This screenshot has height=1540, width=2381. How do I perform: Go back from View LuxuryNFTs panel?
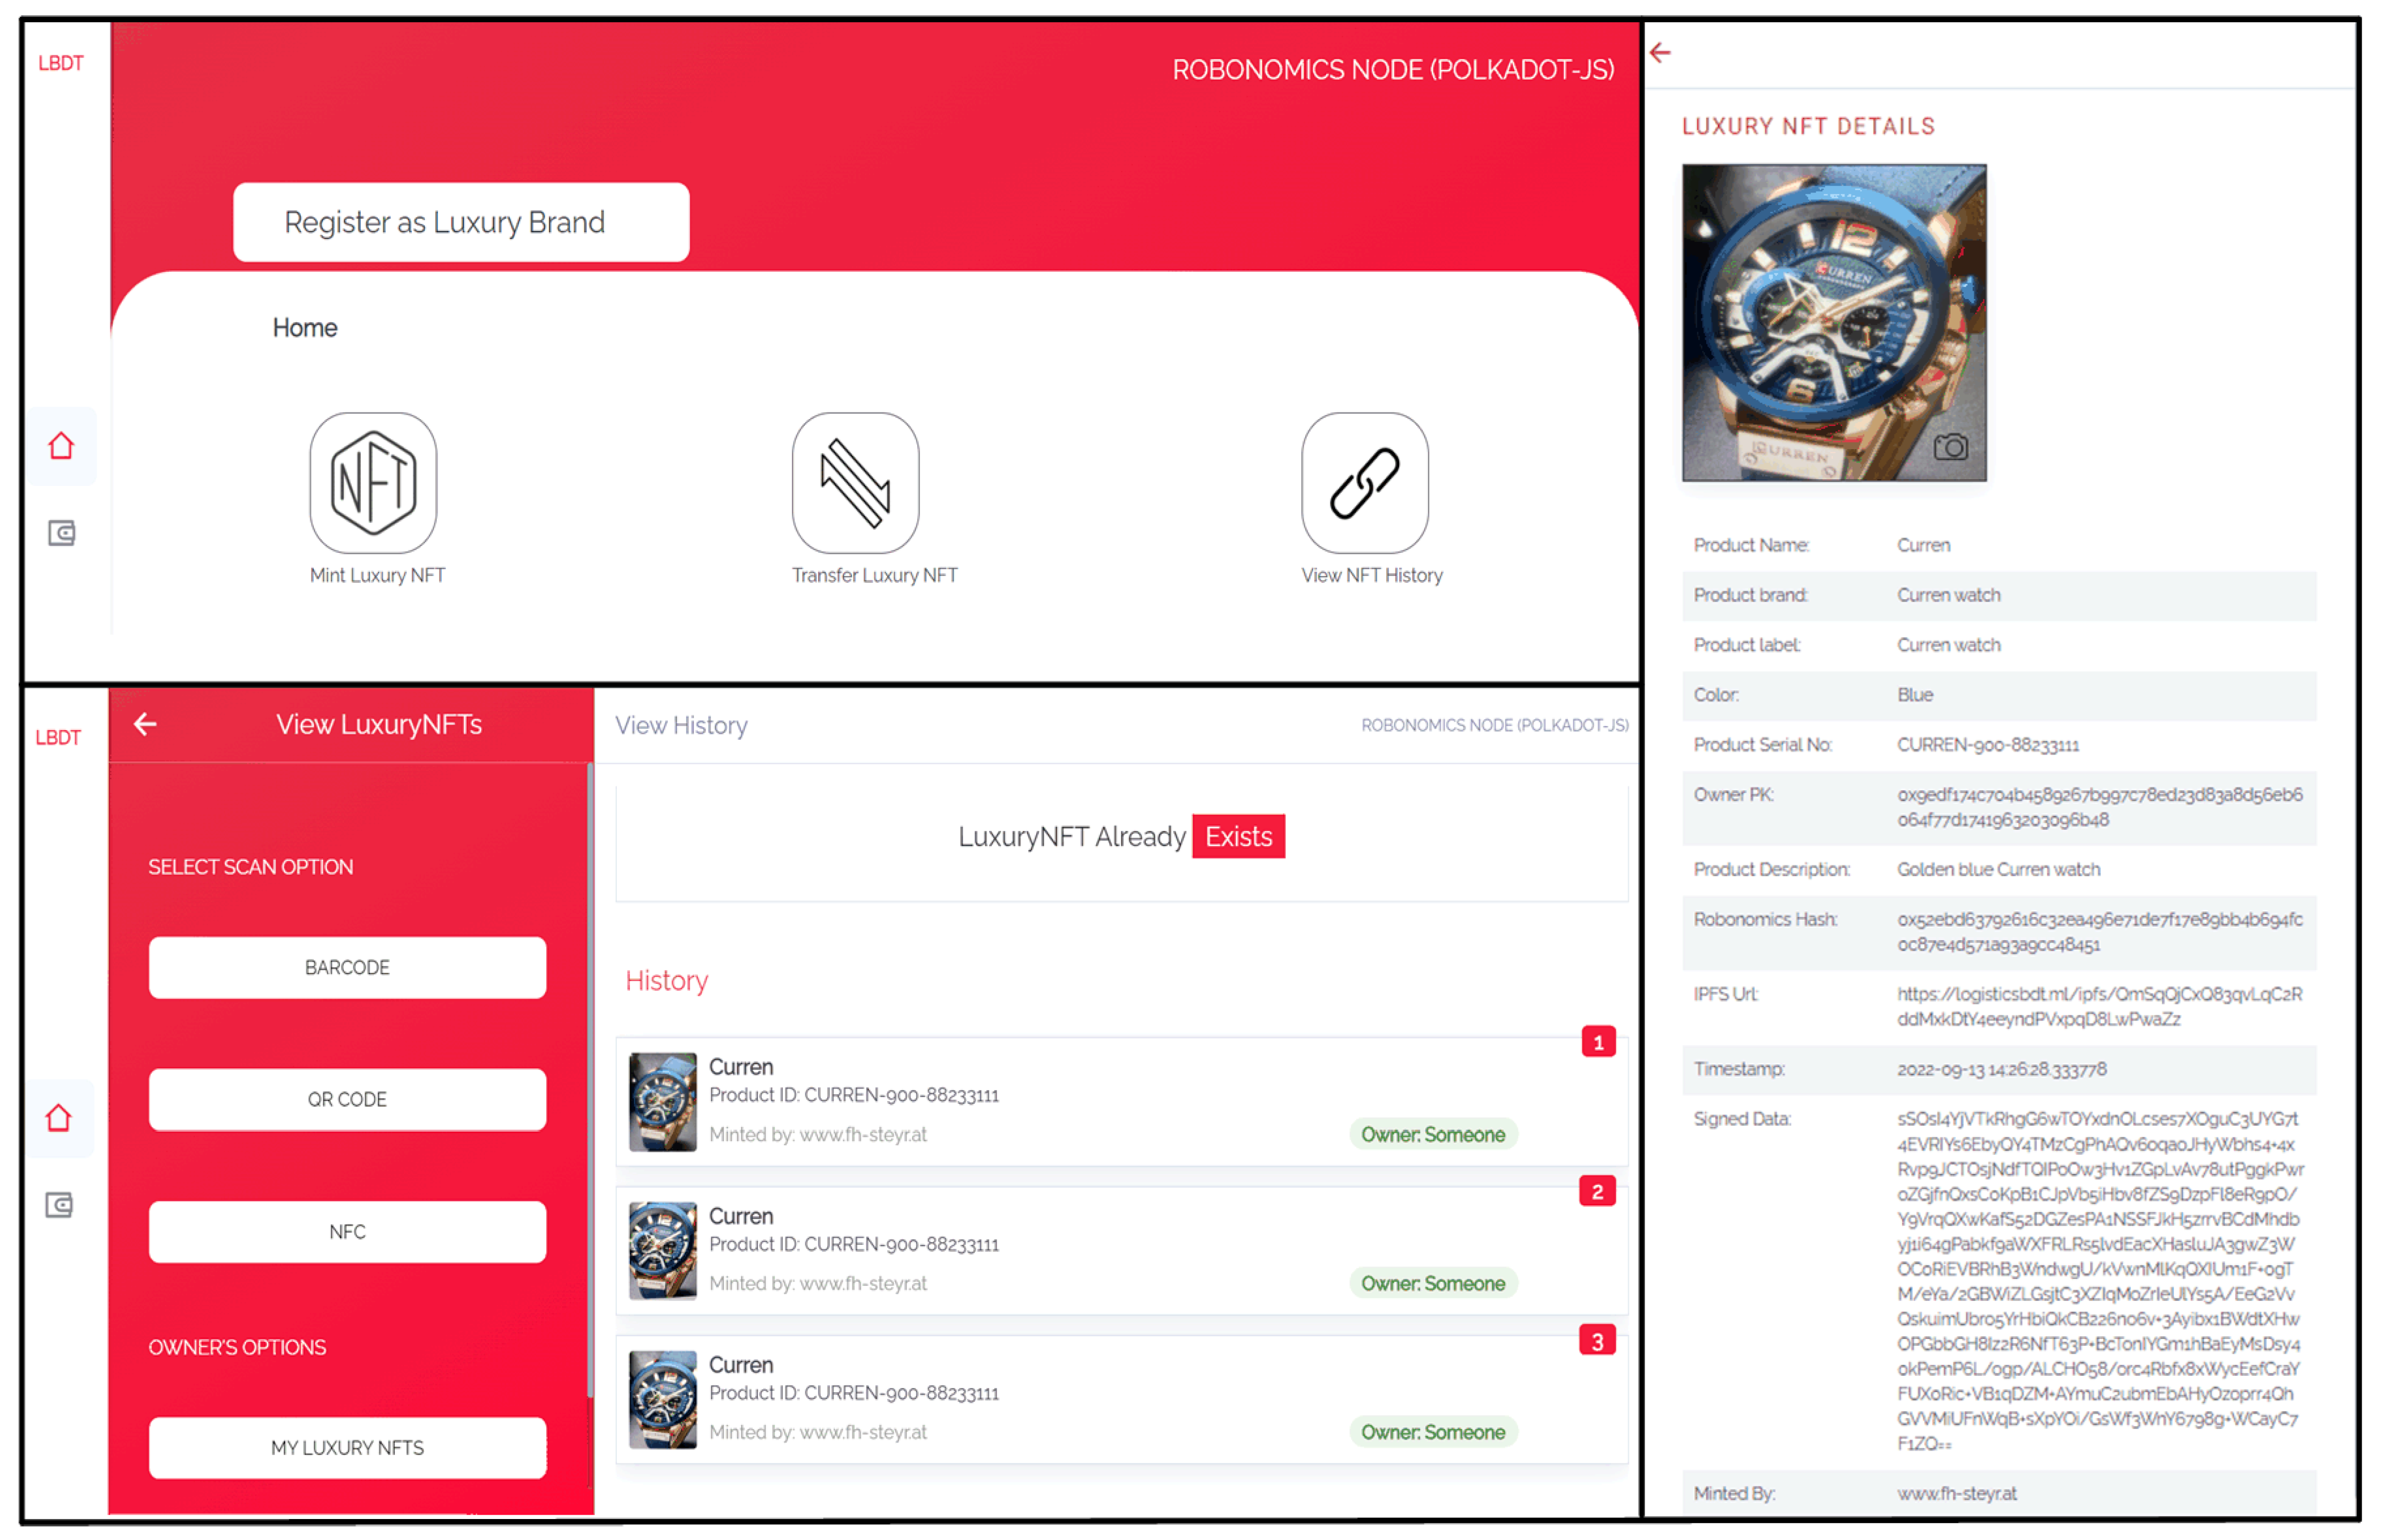tap(145, 724)
